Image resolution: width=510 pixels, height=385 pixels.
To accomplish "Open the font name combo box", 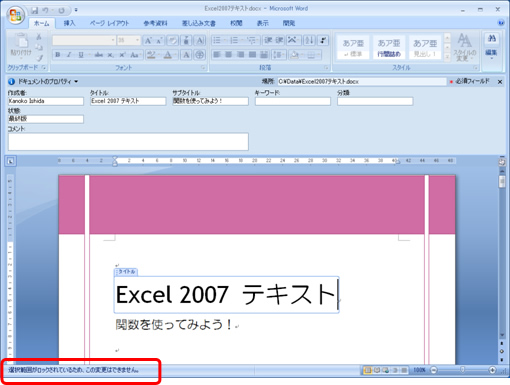I will pos(84,40).
